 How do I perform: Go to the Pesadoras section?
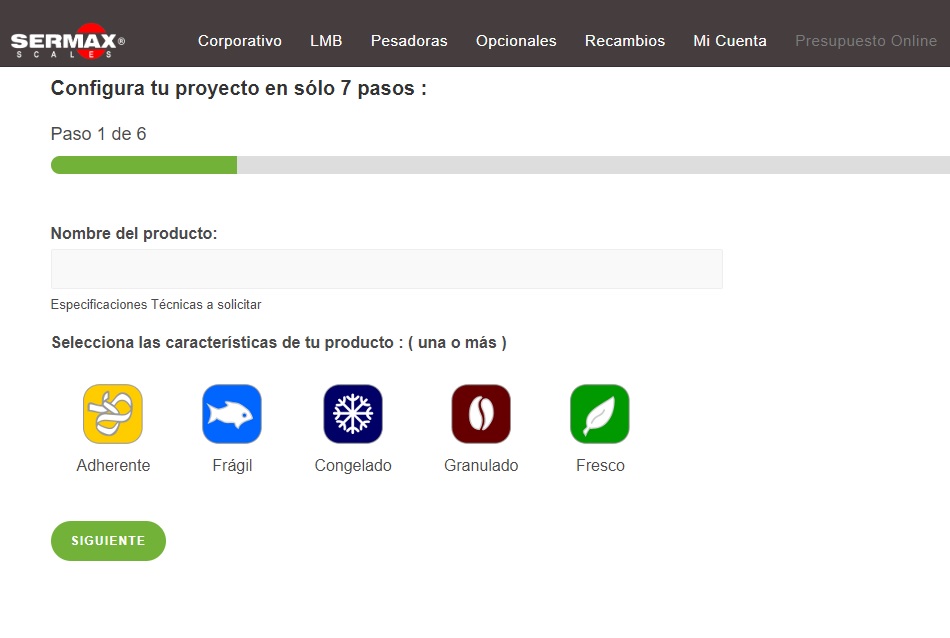(x=409, y=41)
